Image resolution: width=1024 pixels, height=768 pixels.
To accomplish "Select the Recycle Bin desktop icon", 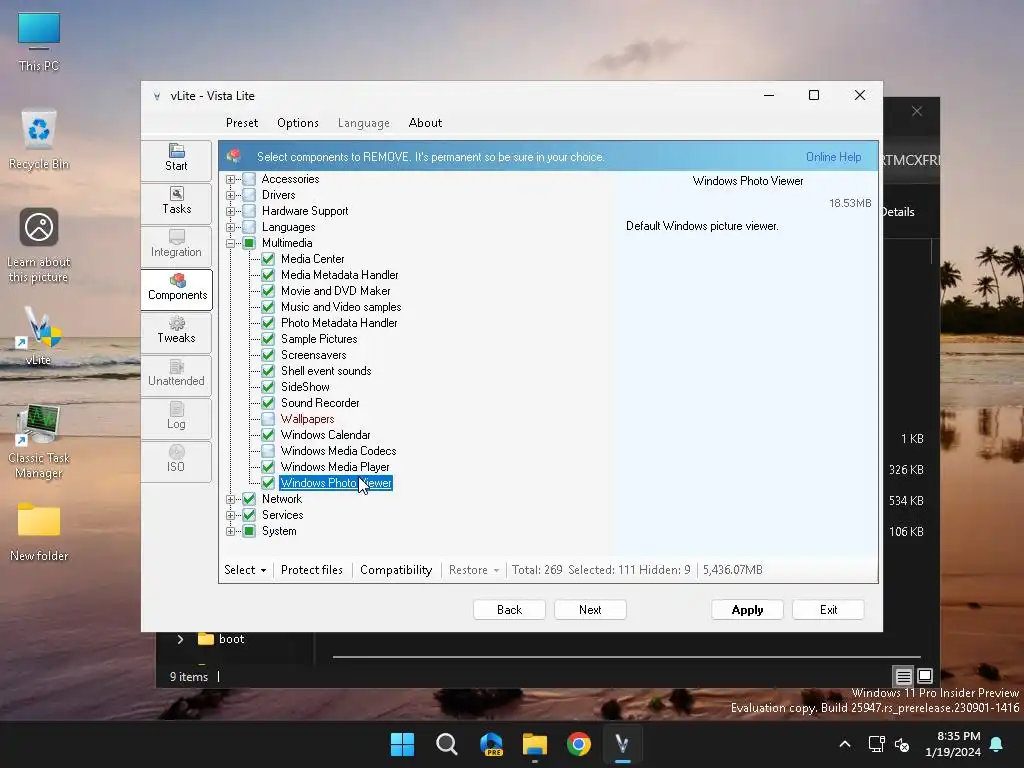I will click(x=39, y=140).
